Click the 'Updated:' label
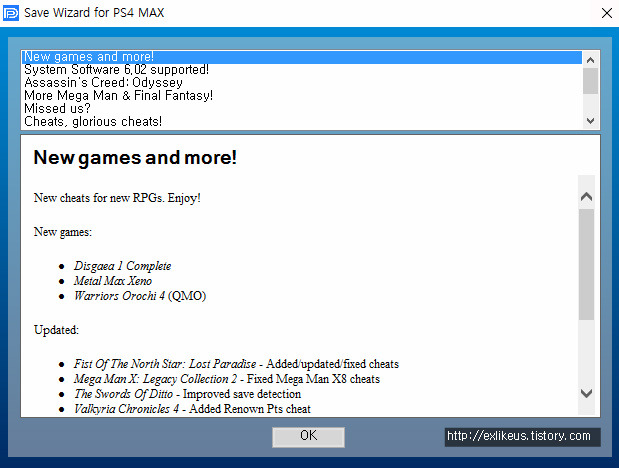Viewport: 619px width, 468px height. click(x=56, y=330)
